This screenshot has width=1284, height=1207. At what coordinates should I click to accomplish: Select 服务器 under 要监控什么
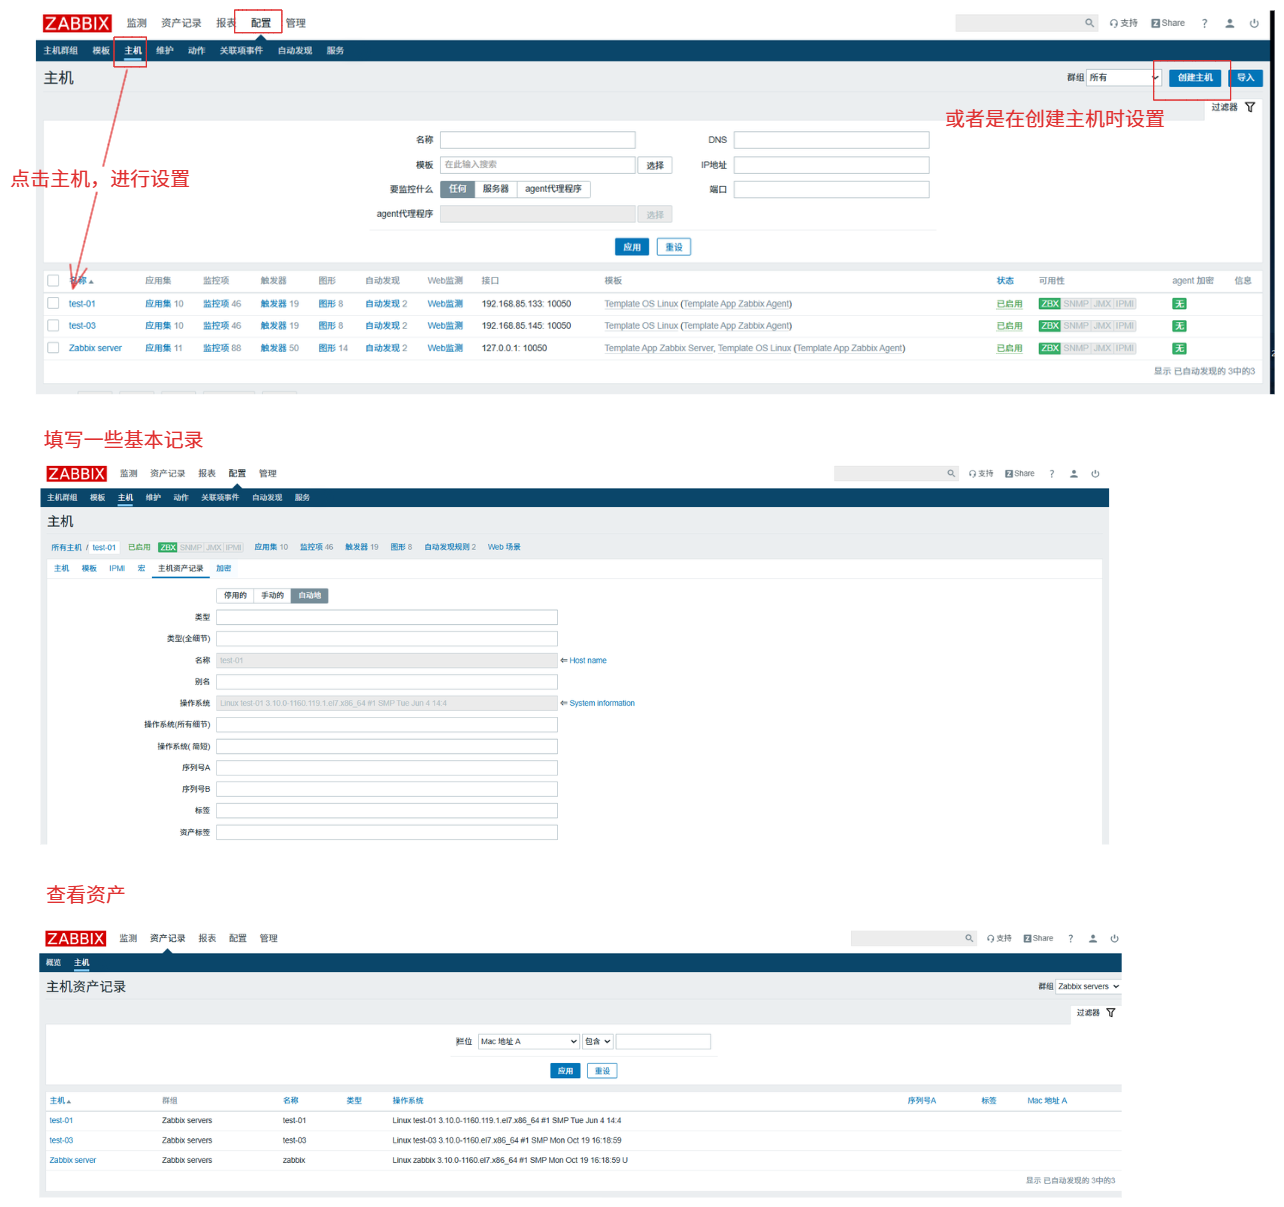[496, 189]
